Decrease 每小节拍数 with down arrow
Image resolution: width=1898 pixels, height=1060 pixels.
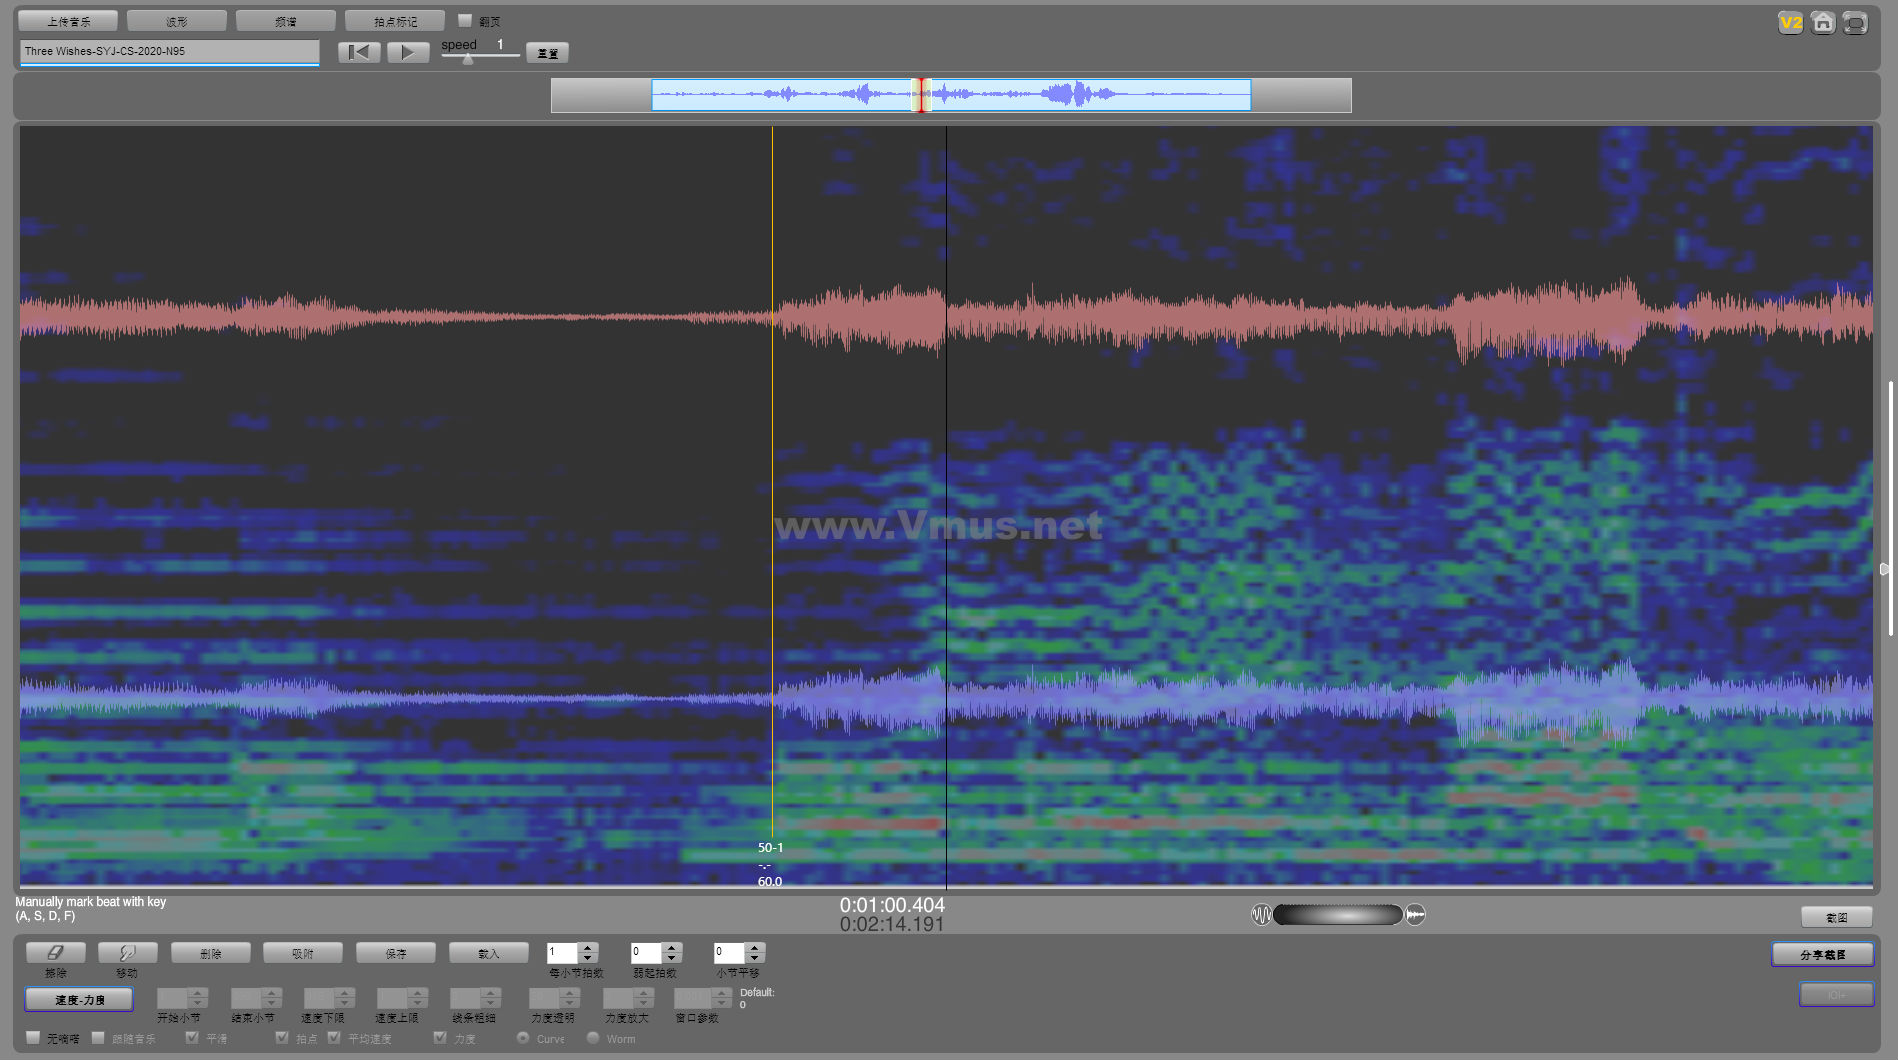(588, 958)
